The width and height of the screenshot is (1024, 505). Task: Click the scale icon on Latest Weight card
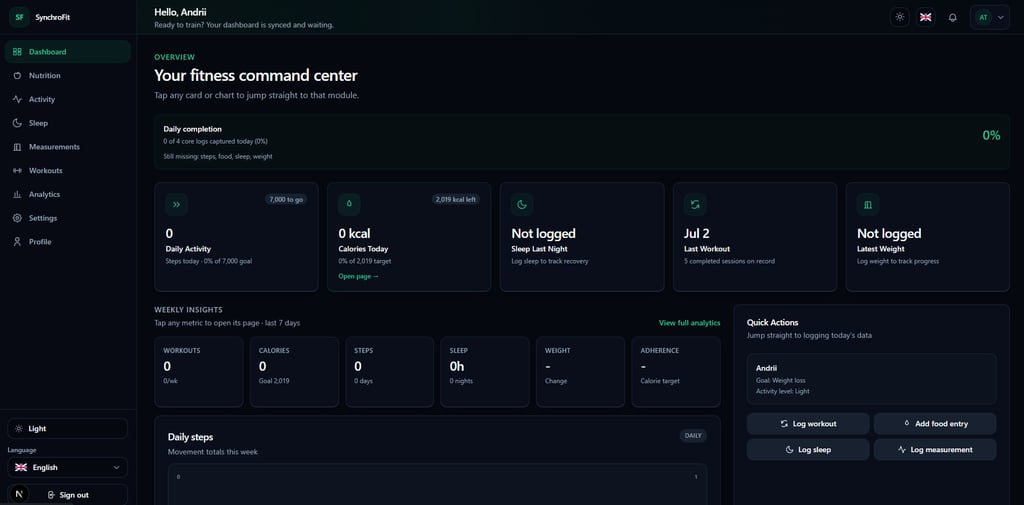click(868, 204)
